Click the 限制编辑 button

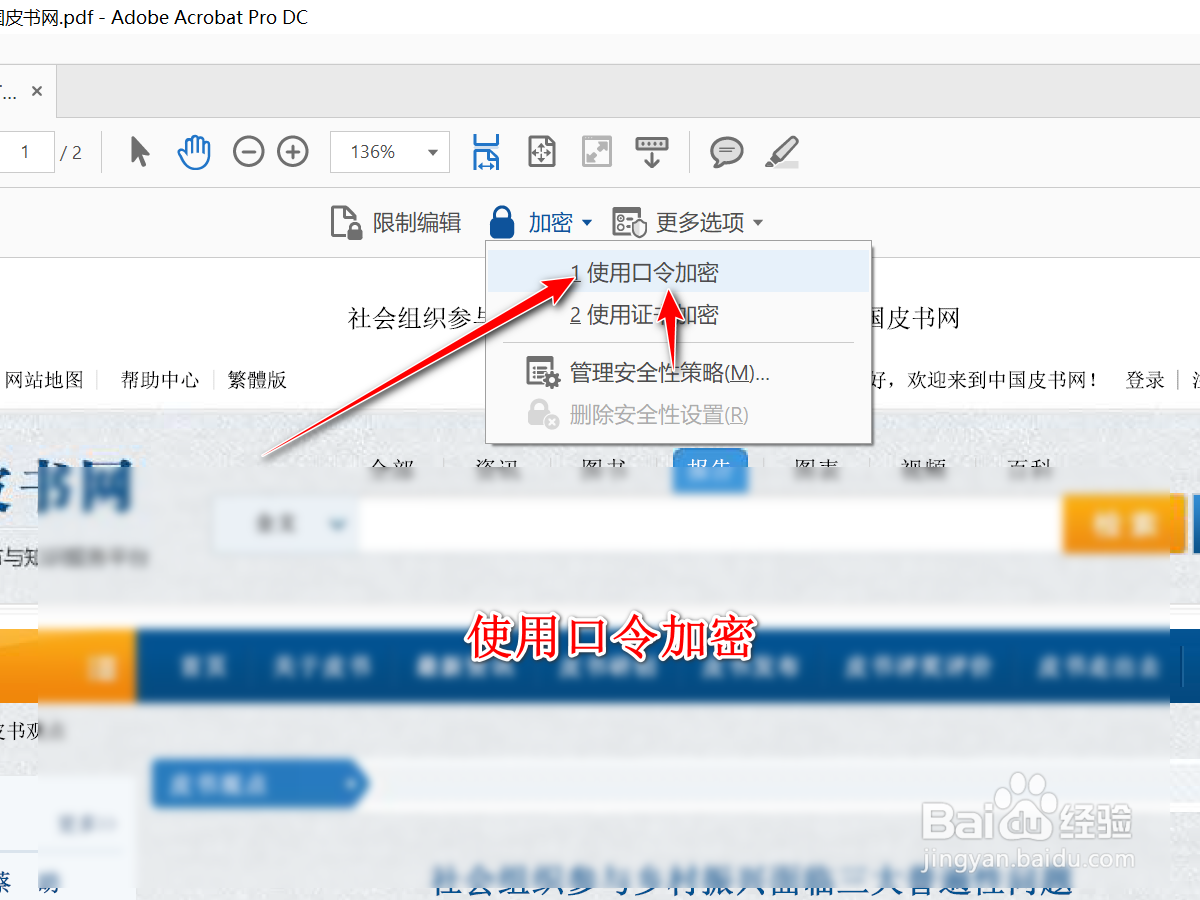397,222
